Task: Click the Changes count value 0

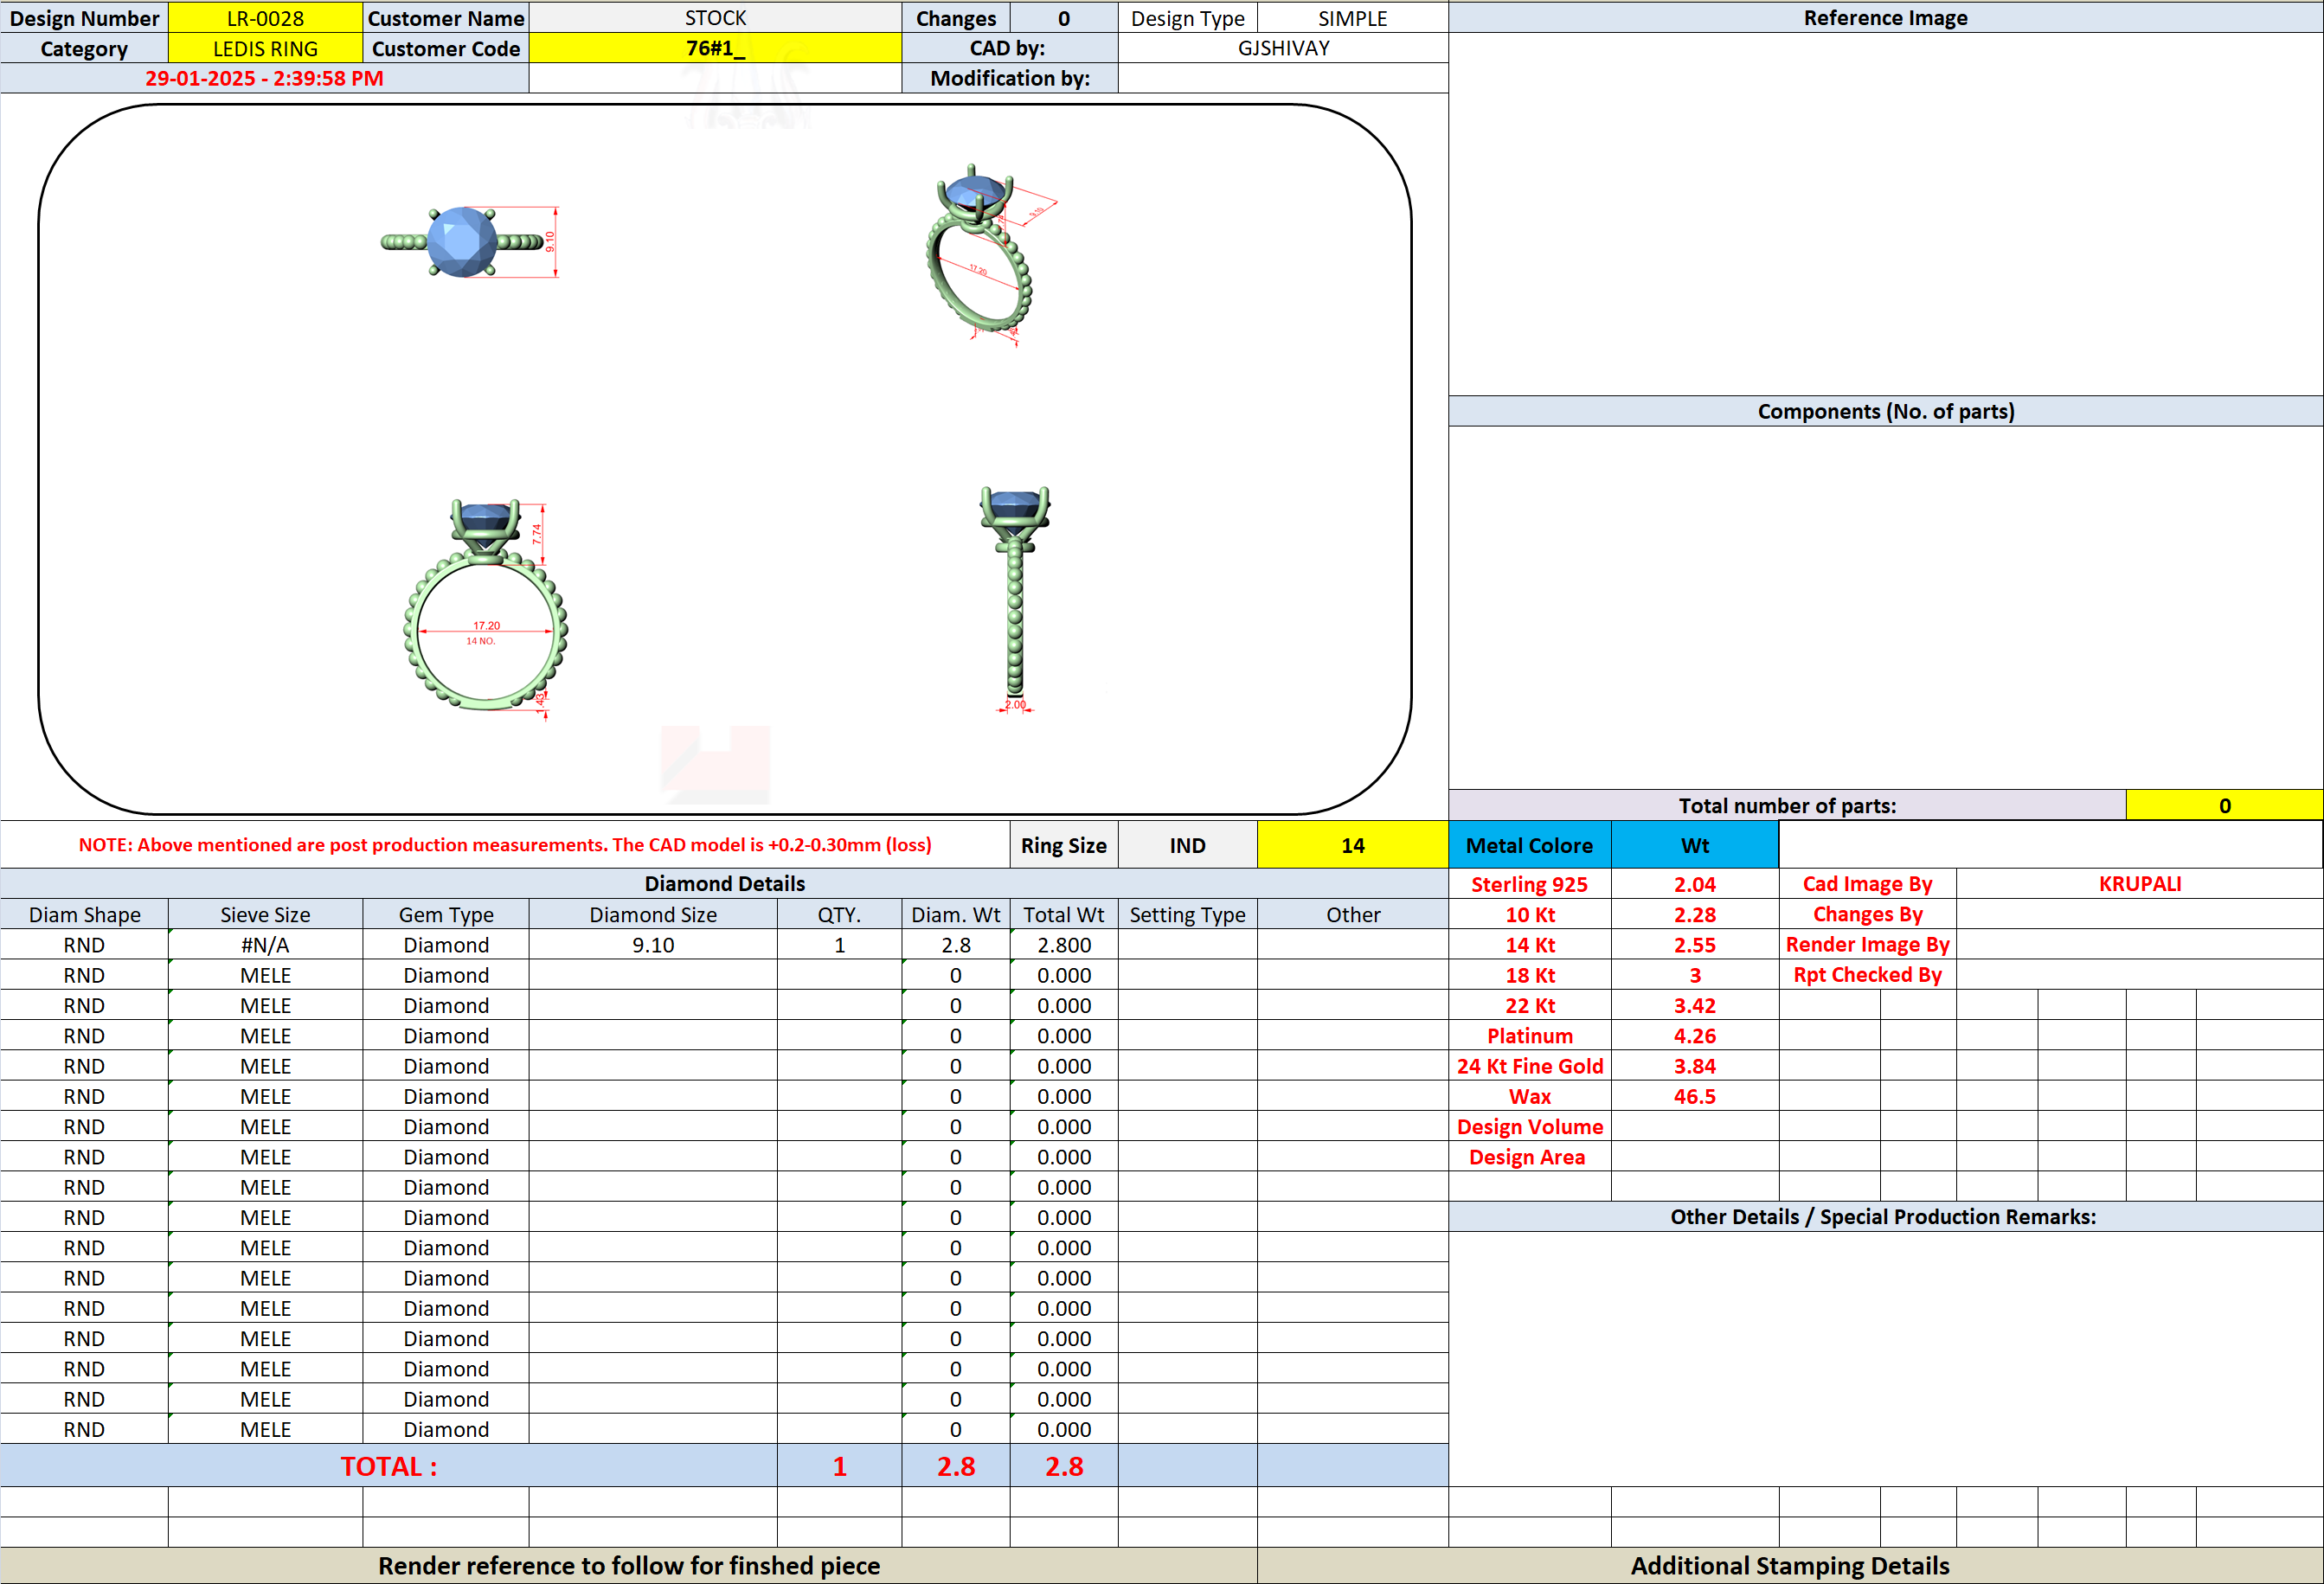Action: [1064, 18]
